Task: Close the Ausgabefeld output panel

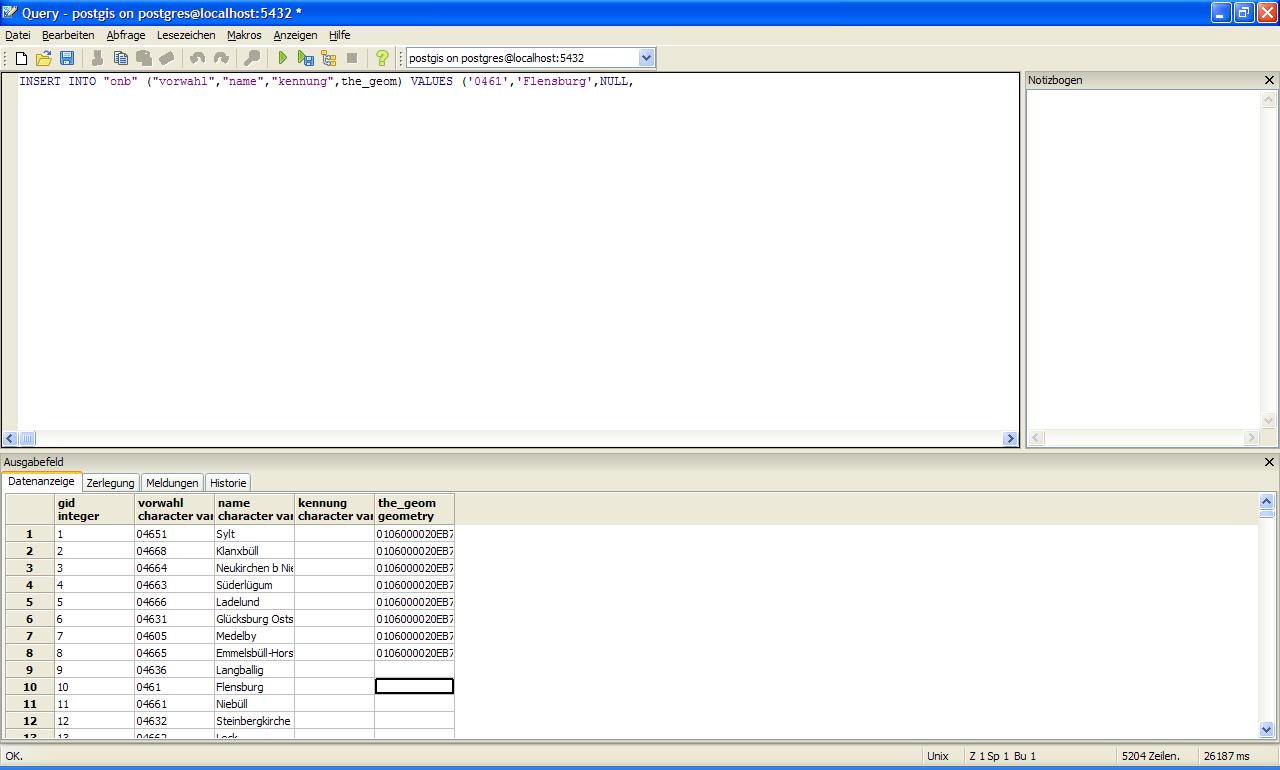Action: (x=1270, y=462)
